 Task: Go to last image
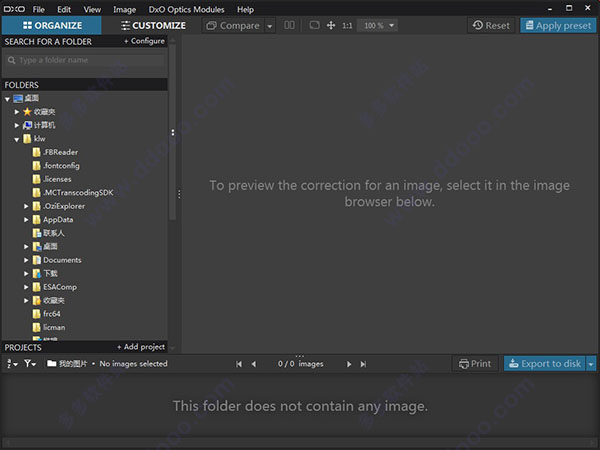click(x=363, y=364)
